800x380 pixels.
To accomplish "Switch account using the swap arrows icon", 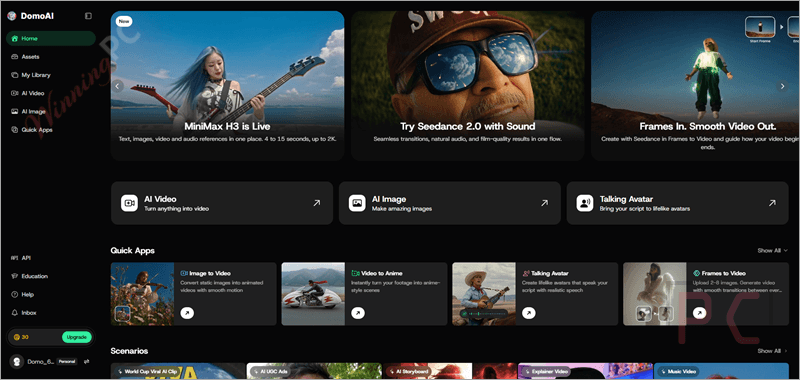I will 87,361.
